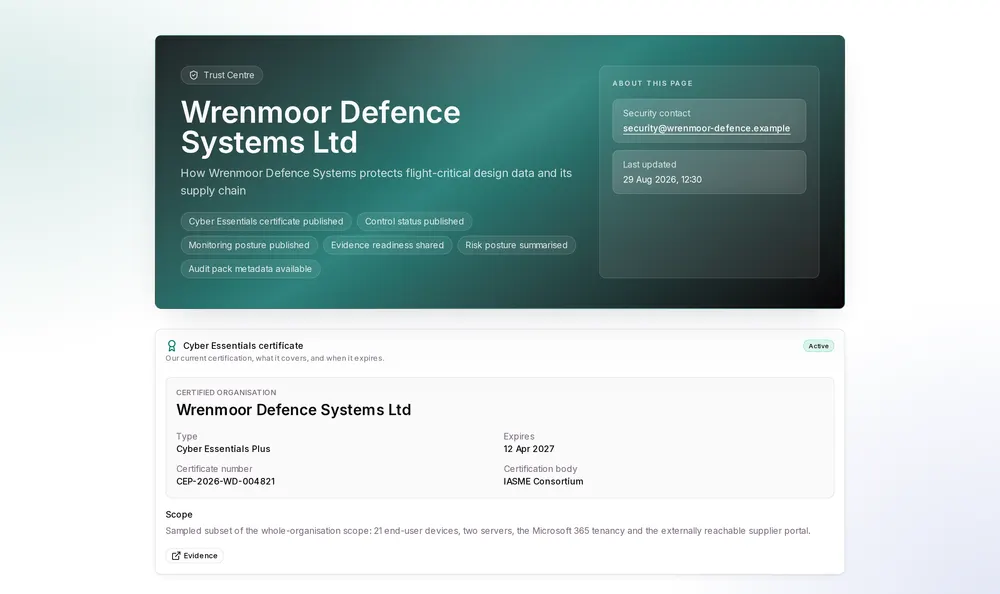Select the Monitoring posture published chip

tap(249, 245)
